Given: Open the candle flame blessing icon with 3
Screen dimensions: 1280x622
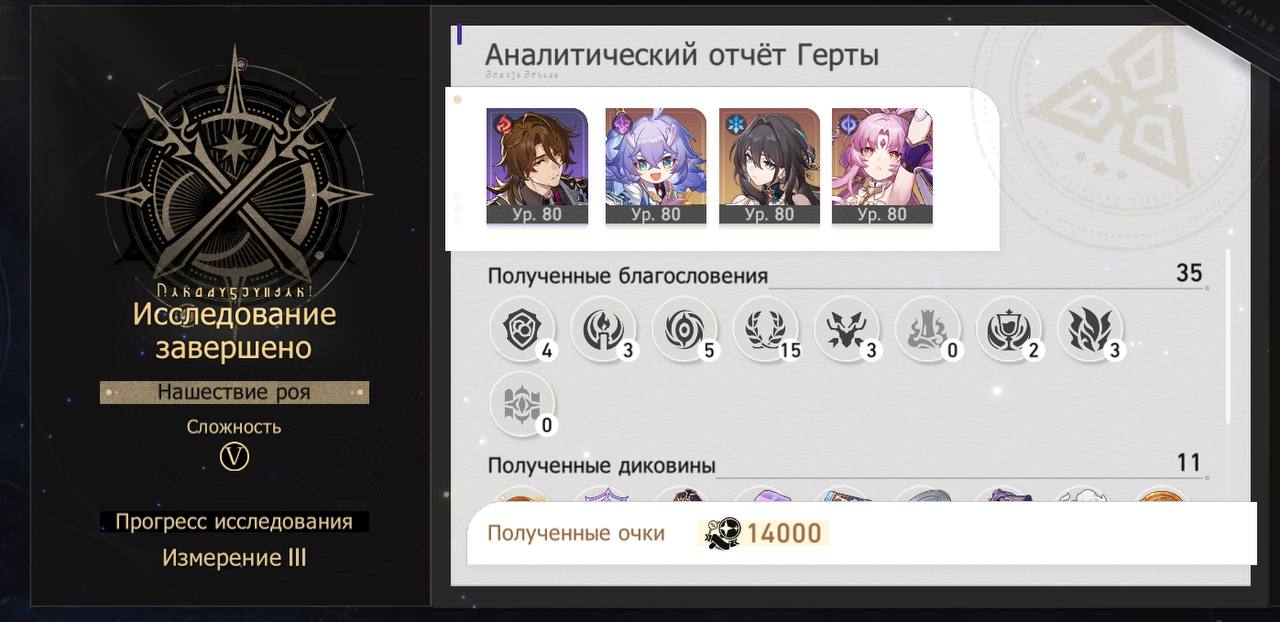Looking at the screenshot, I should coord(603,329).
